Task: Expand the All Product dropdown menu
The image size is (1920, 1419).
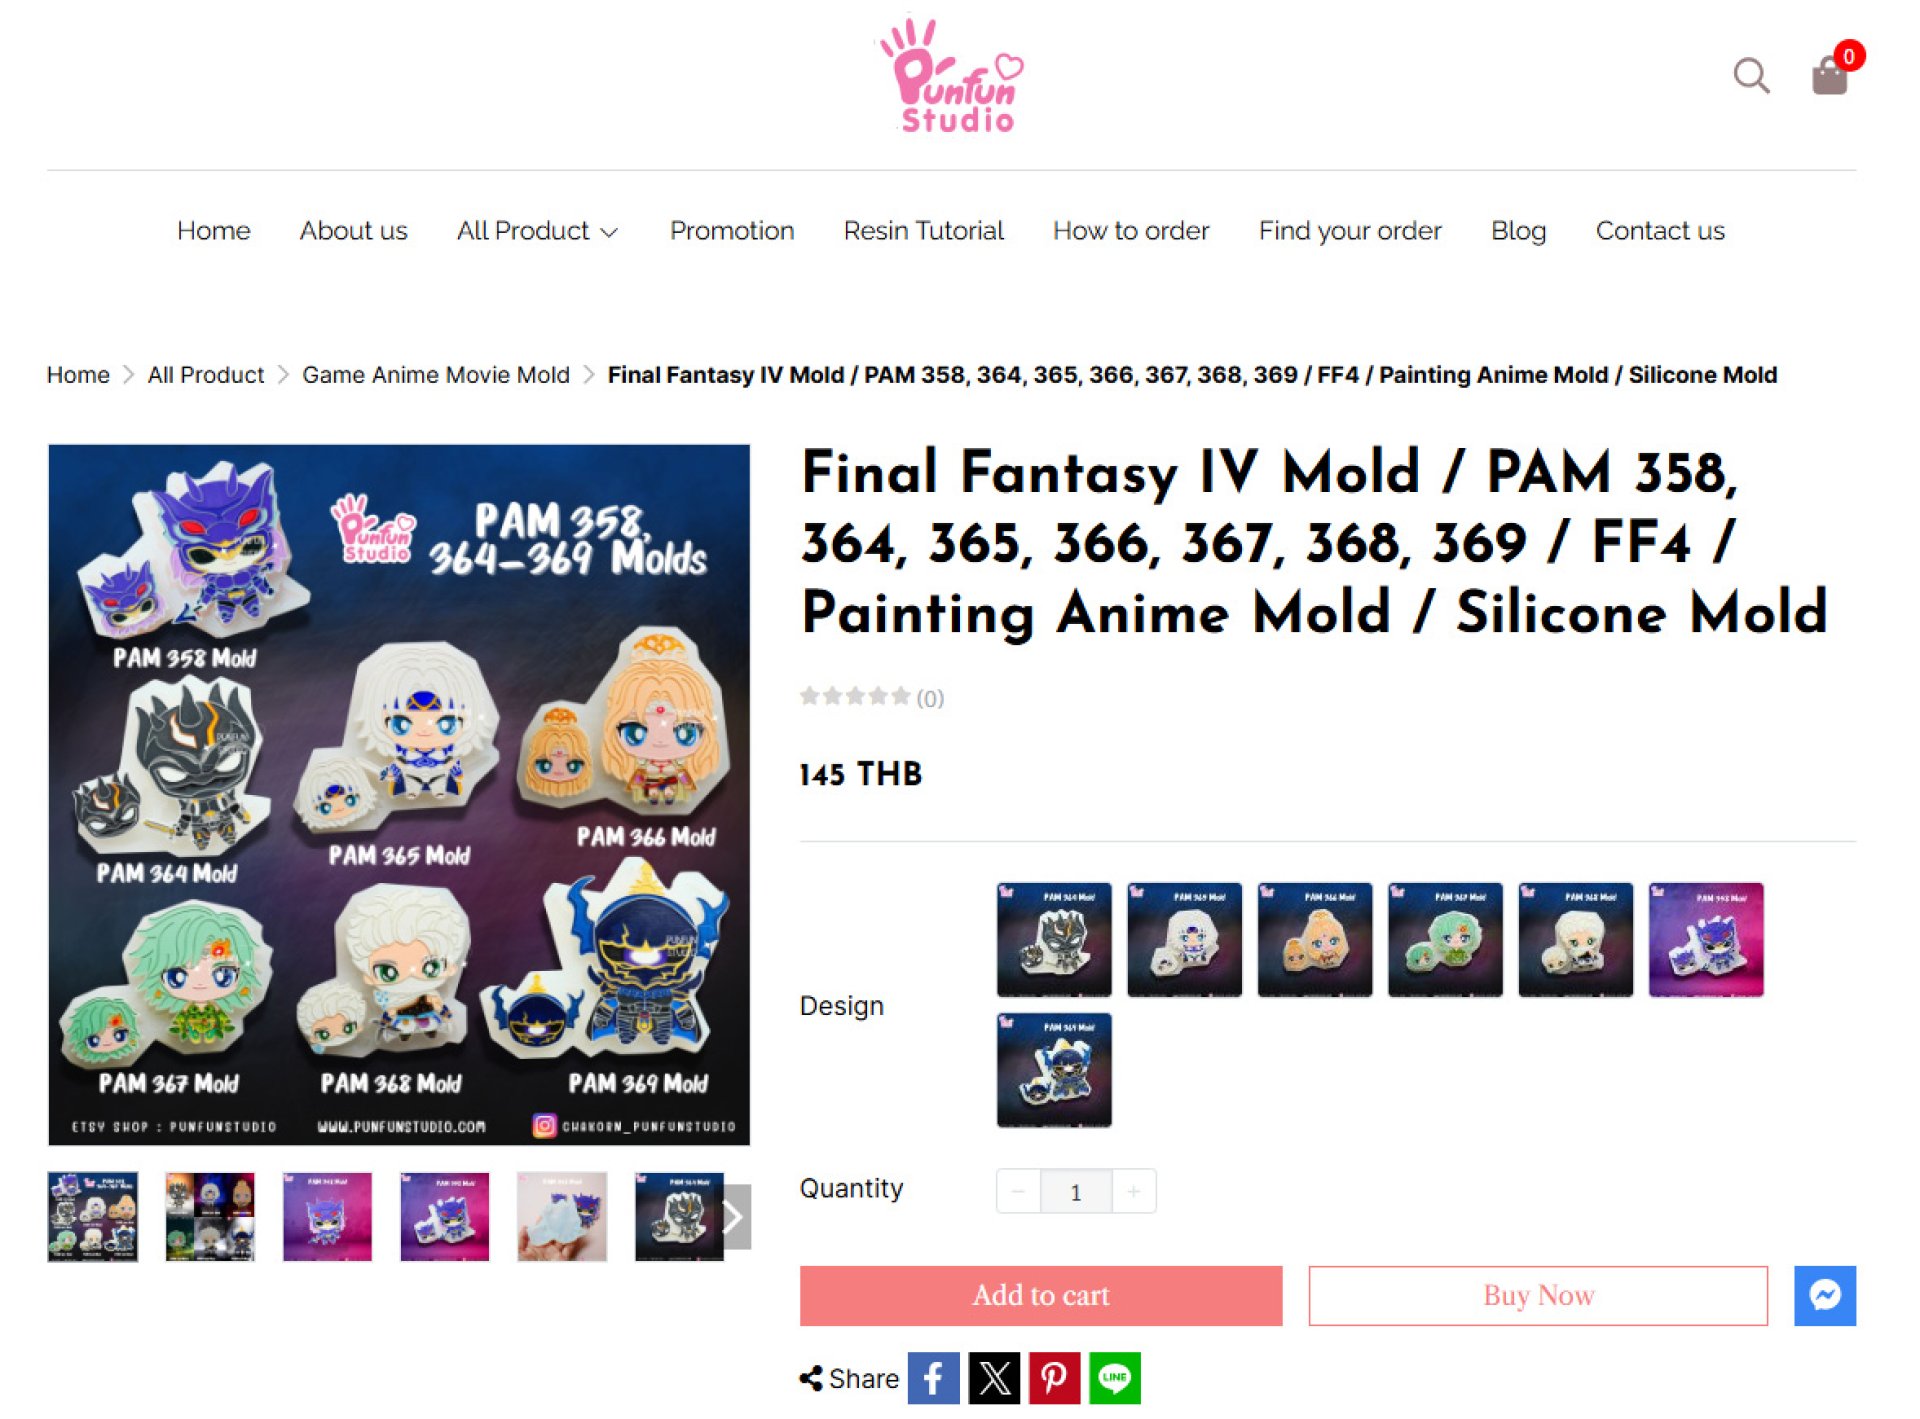Action: click(x=537, y=231)
